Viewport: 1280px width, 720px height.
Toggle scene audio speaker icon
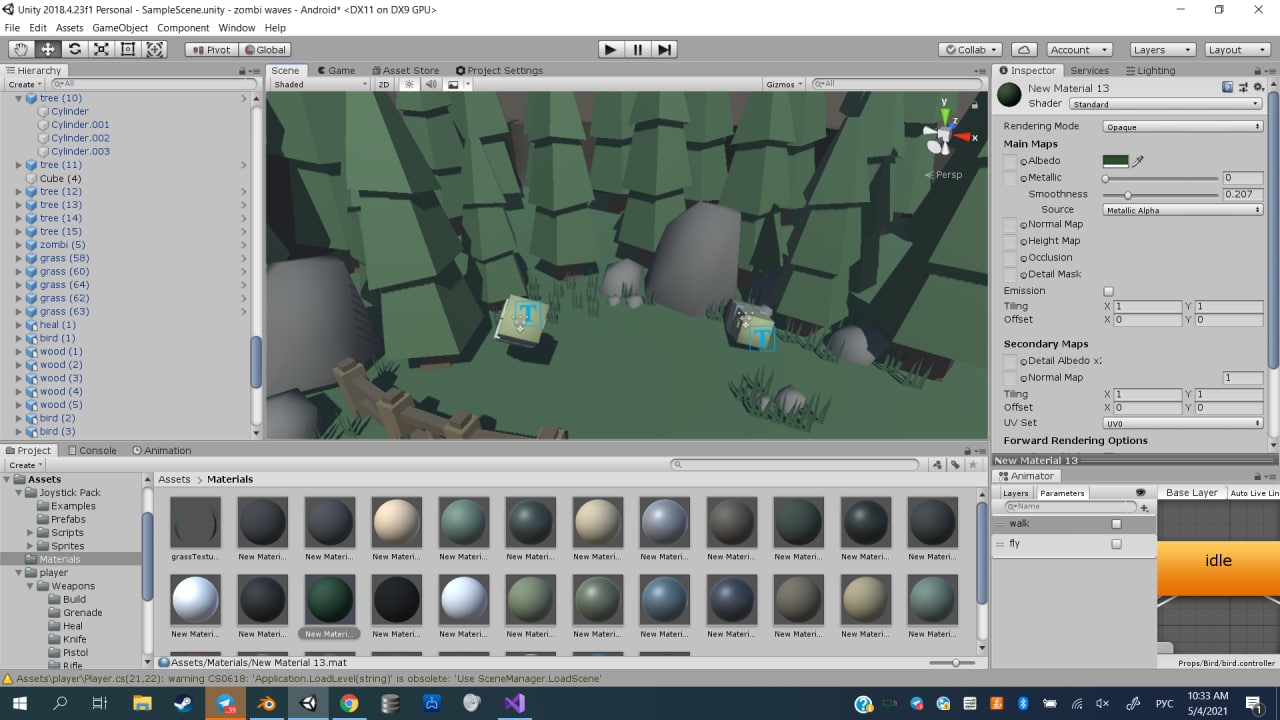(x=431, y=84)
